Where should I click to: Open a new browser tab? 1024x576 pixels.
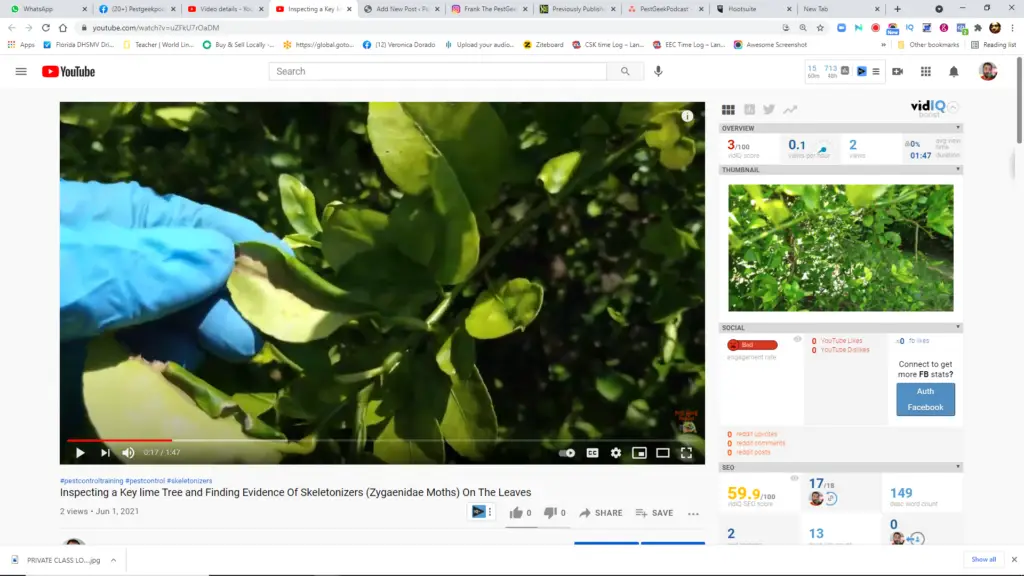pos(897,9)
